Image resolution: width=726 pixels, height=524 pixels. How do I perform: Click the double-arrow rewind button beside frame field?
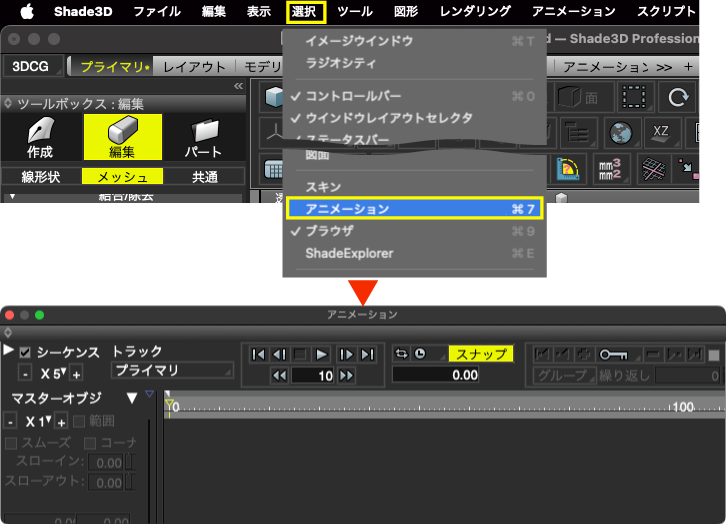point(280,375)
